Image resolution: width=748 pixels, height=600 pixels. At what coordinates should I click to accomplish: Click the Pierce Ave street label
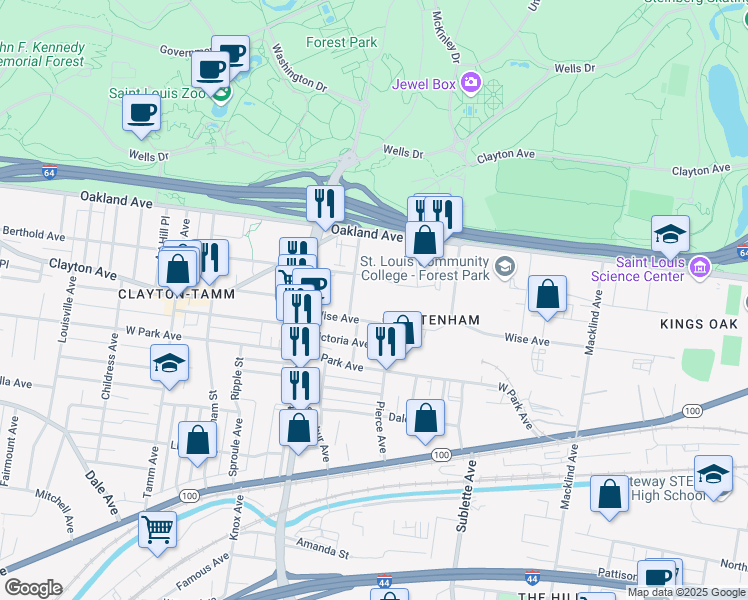tap(381, 427)
